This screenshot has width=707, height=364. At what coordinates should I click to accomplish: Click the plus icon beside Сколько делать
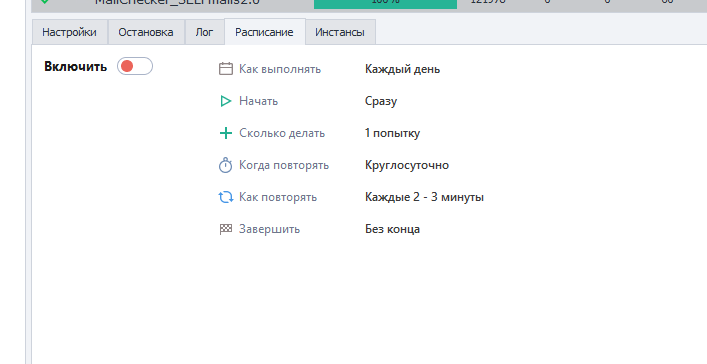point(225,133)
